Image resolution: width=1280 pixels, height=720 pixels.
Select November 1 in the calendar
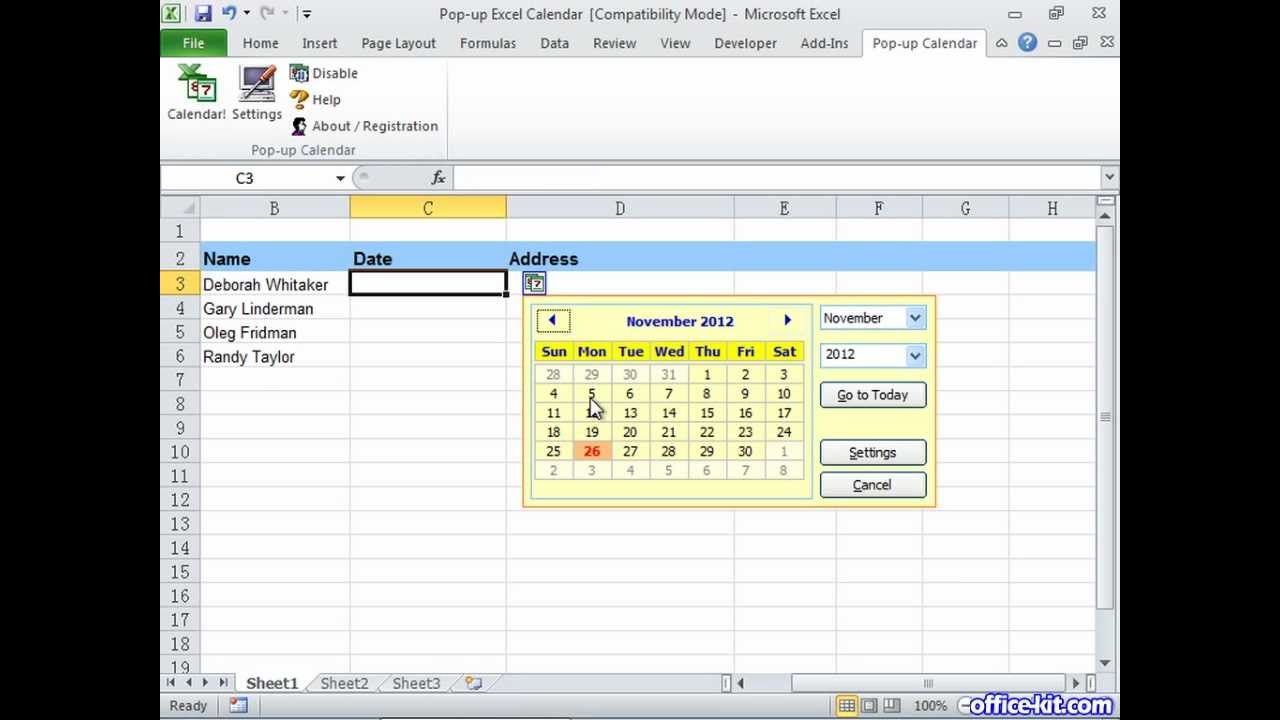[x=707, y=375]
